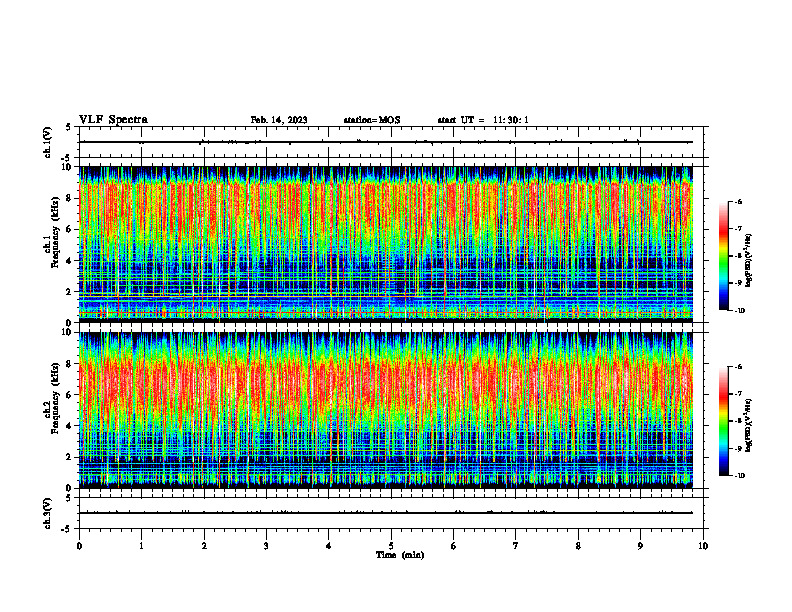Screen dimensions: 792x612
Task: Click the "ch.1(V)" waveform axis label
Action: pos(48,142)
